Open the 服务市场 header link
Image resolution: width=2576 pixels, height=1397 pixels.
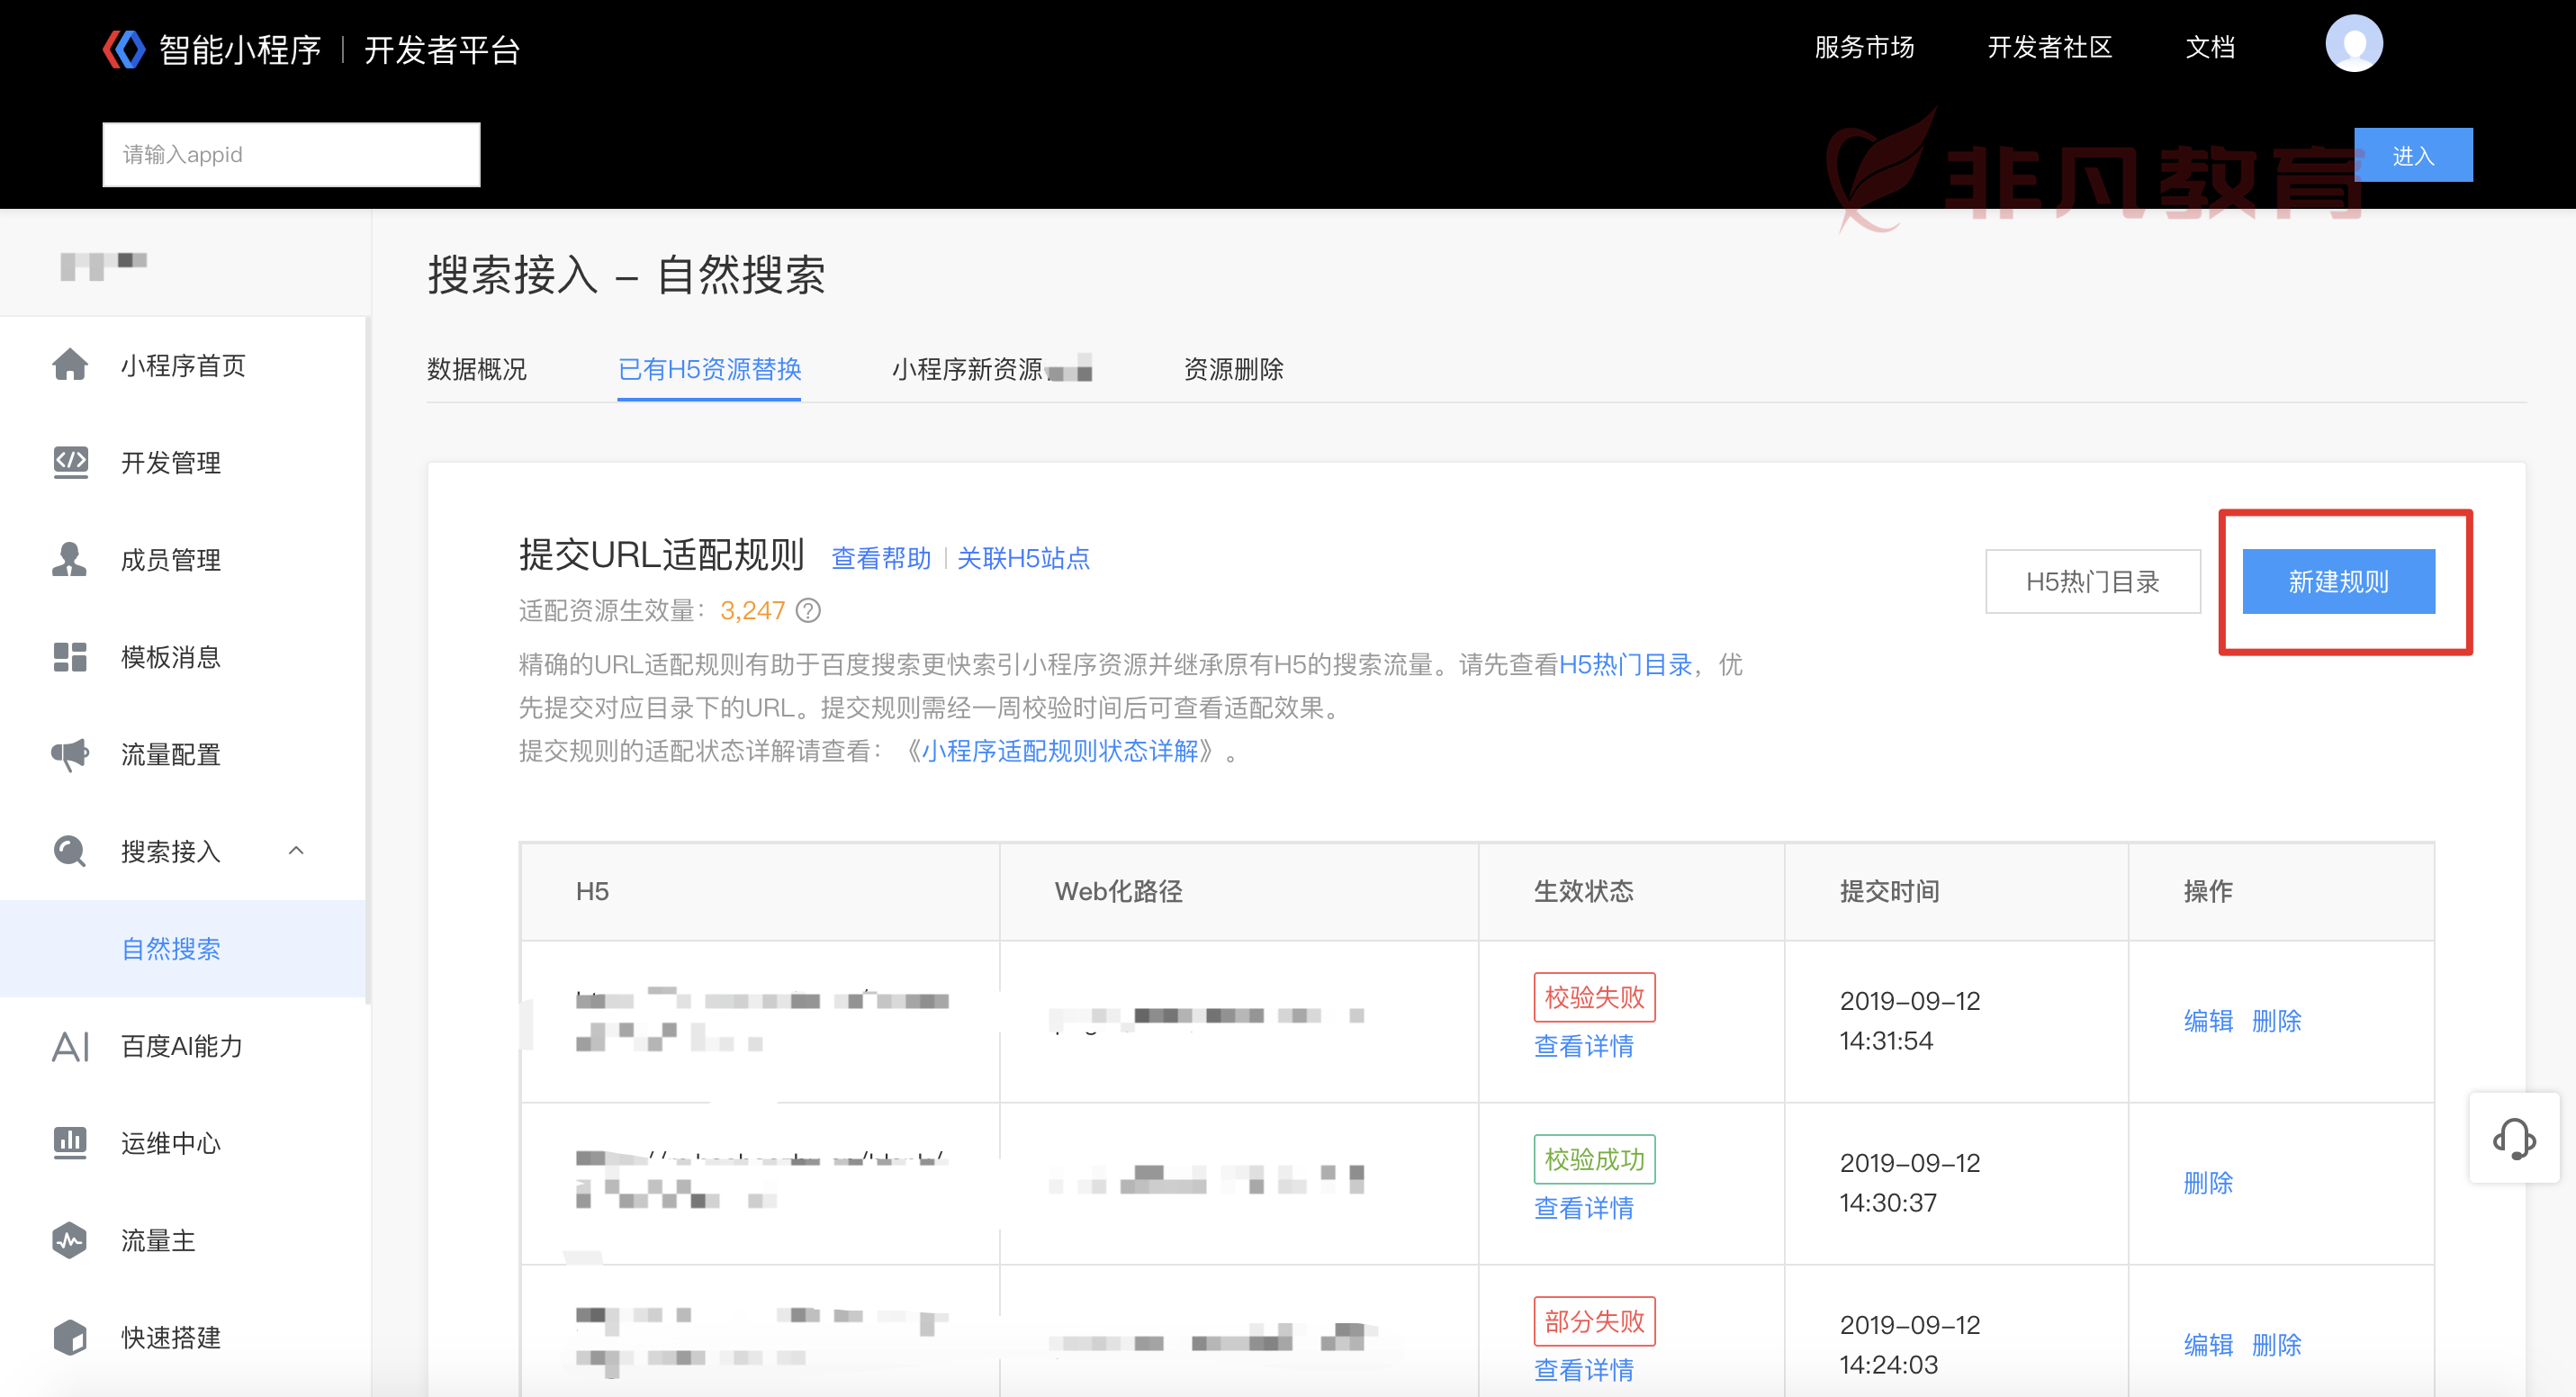pos(1864,47)
